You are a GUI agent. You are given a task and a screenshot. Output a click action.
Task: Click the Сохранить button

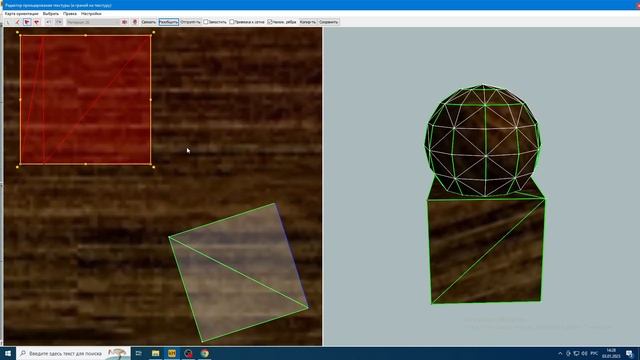tap(329, 22)
